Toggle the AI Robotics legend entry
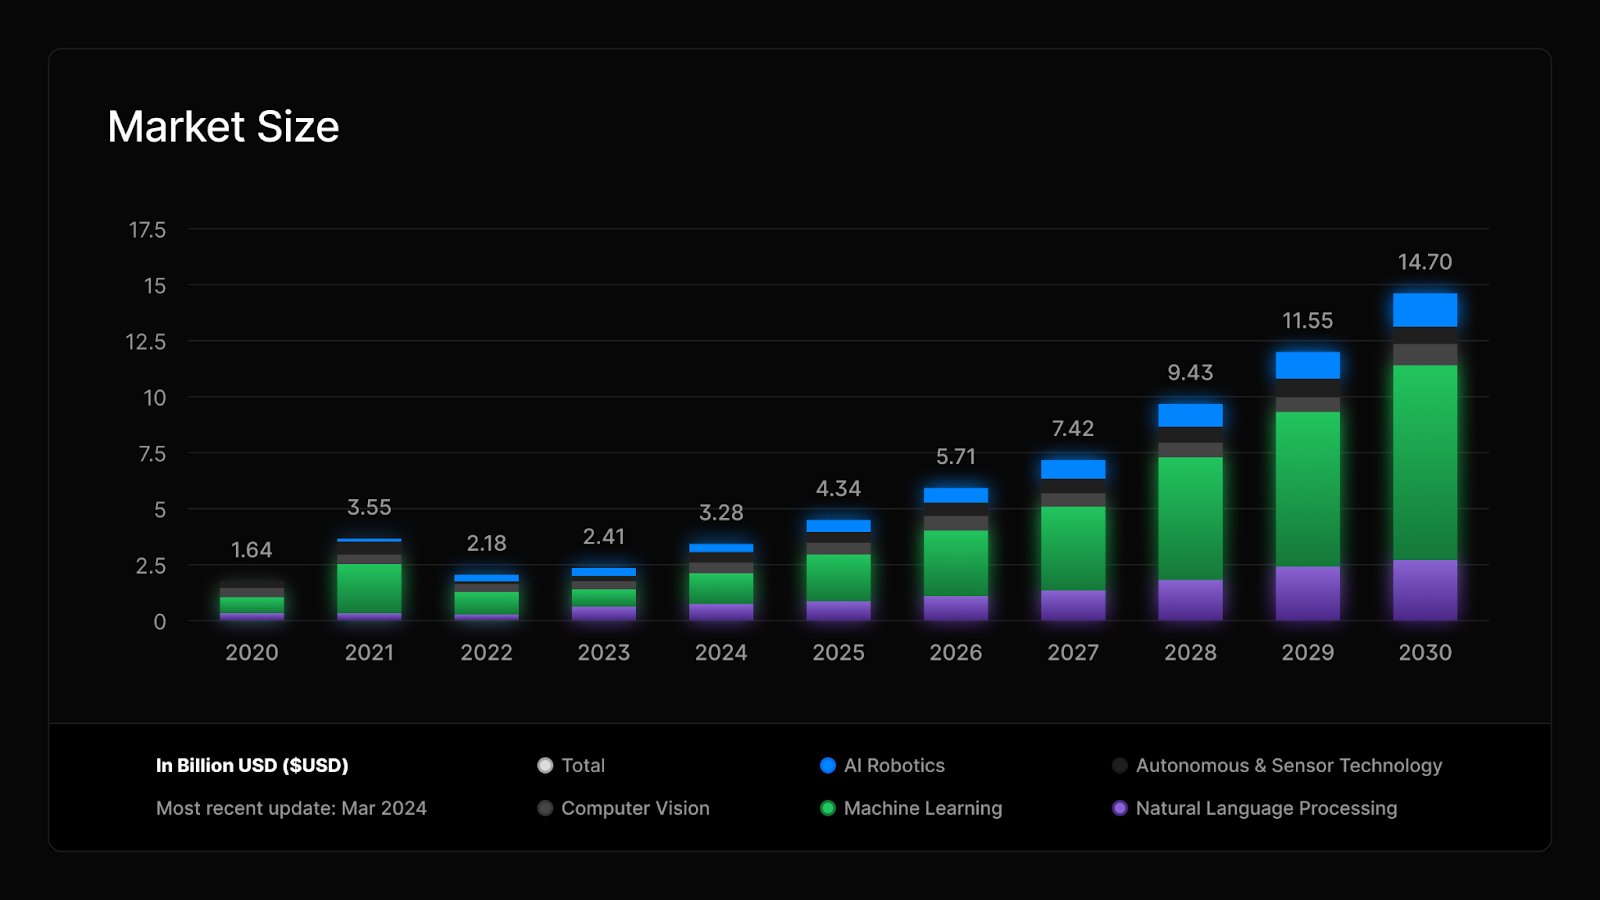 pyautogui.click(x=882, y=765)
